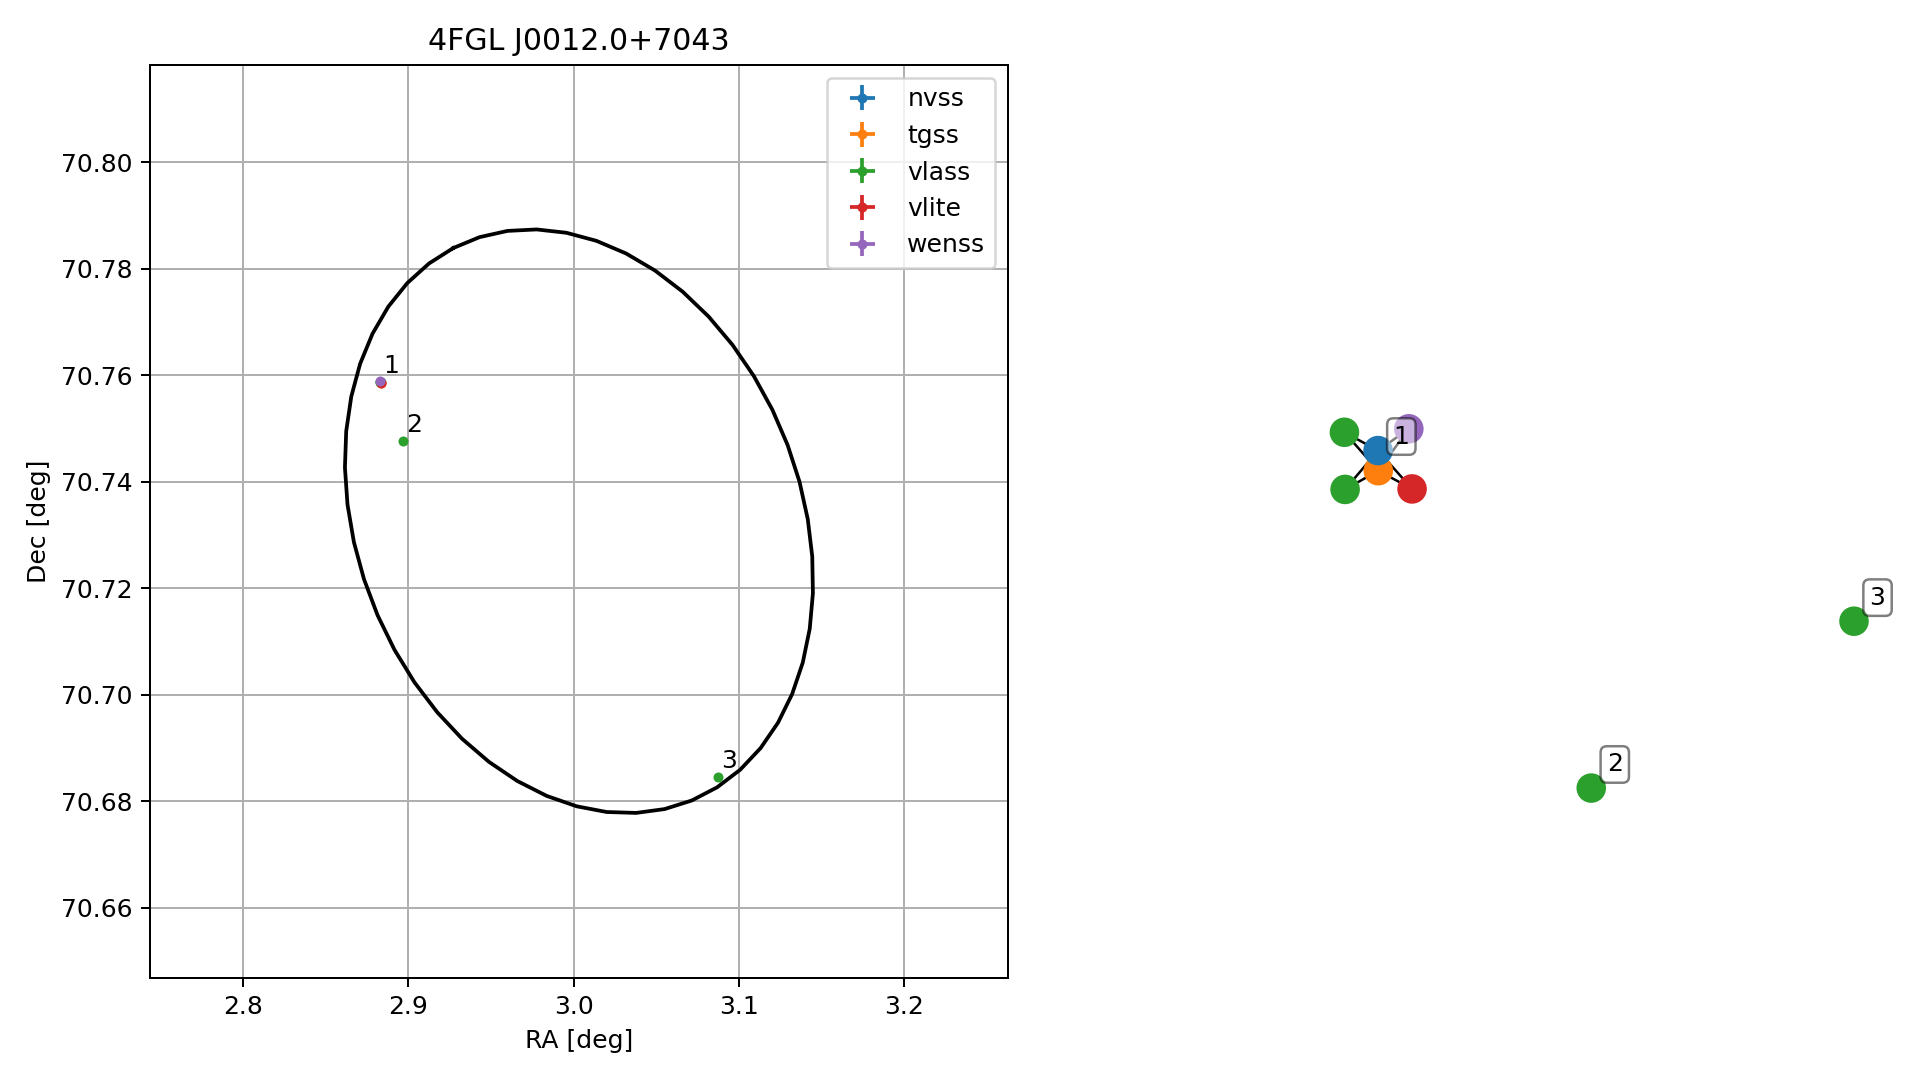The height and width of the screenshot is (1080, 1919).
Task: Click the x-axis tick label '2.8'
Action: (243, 1006)
